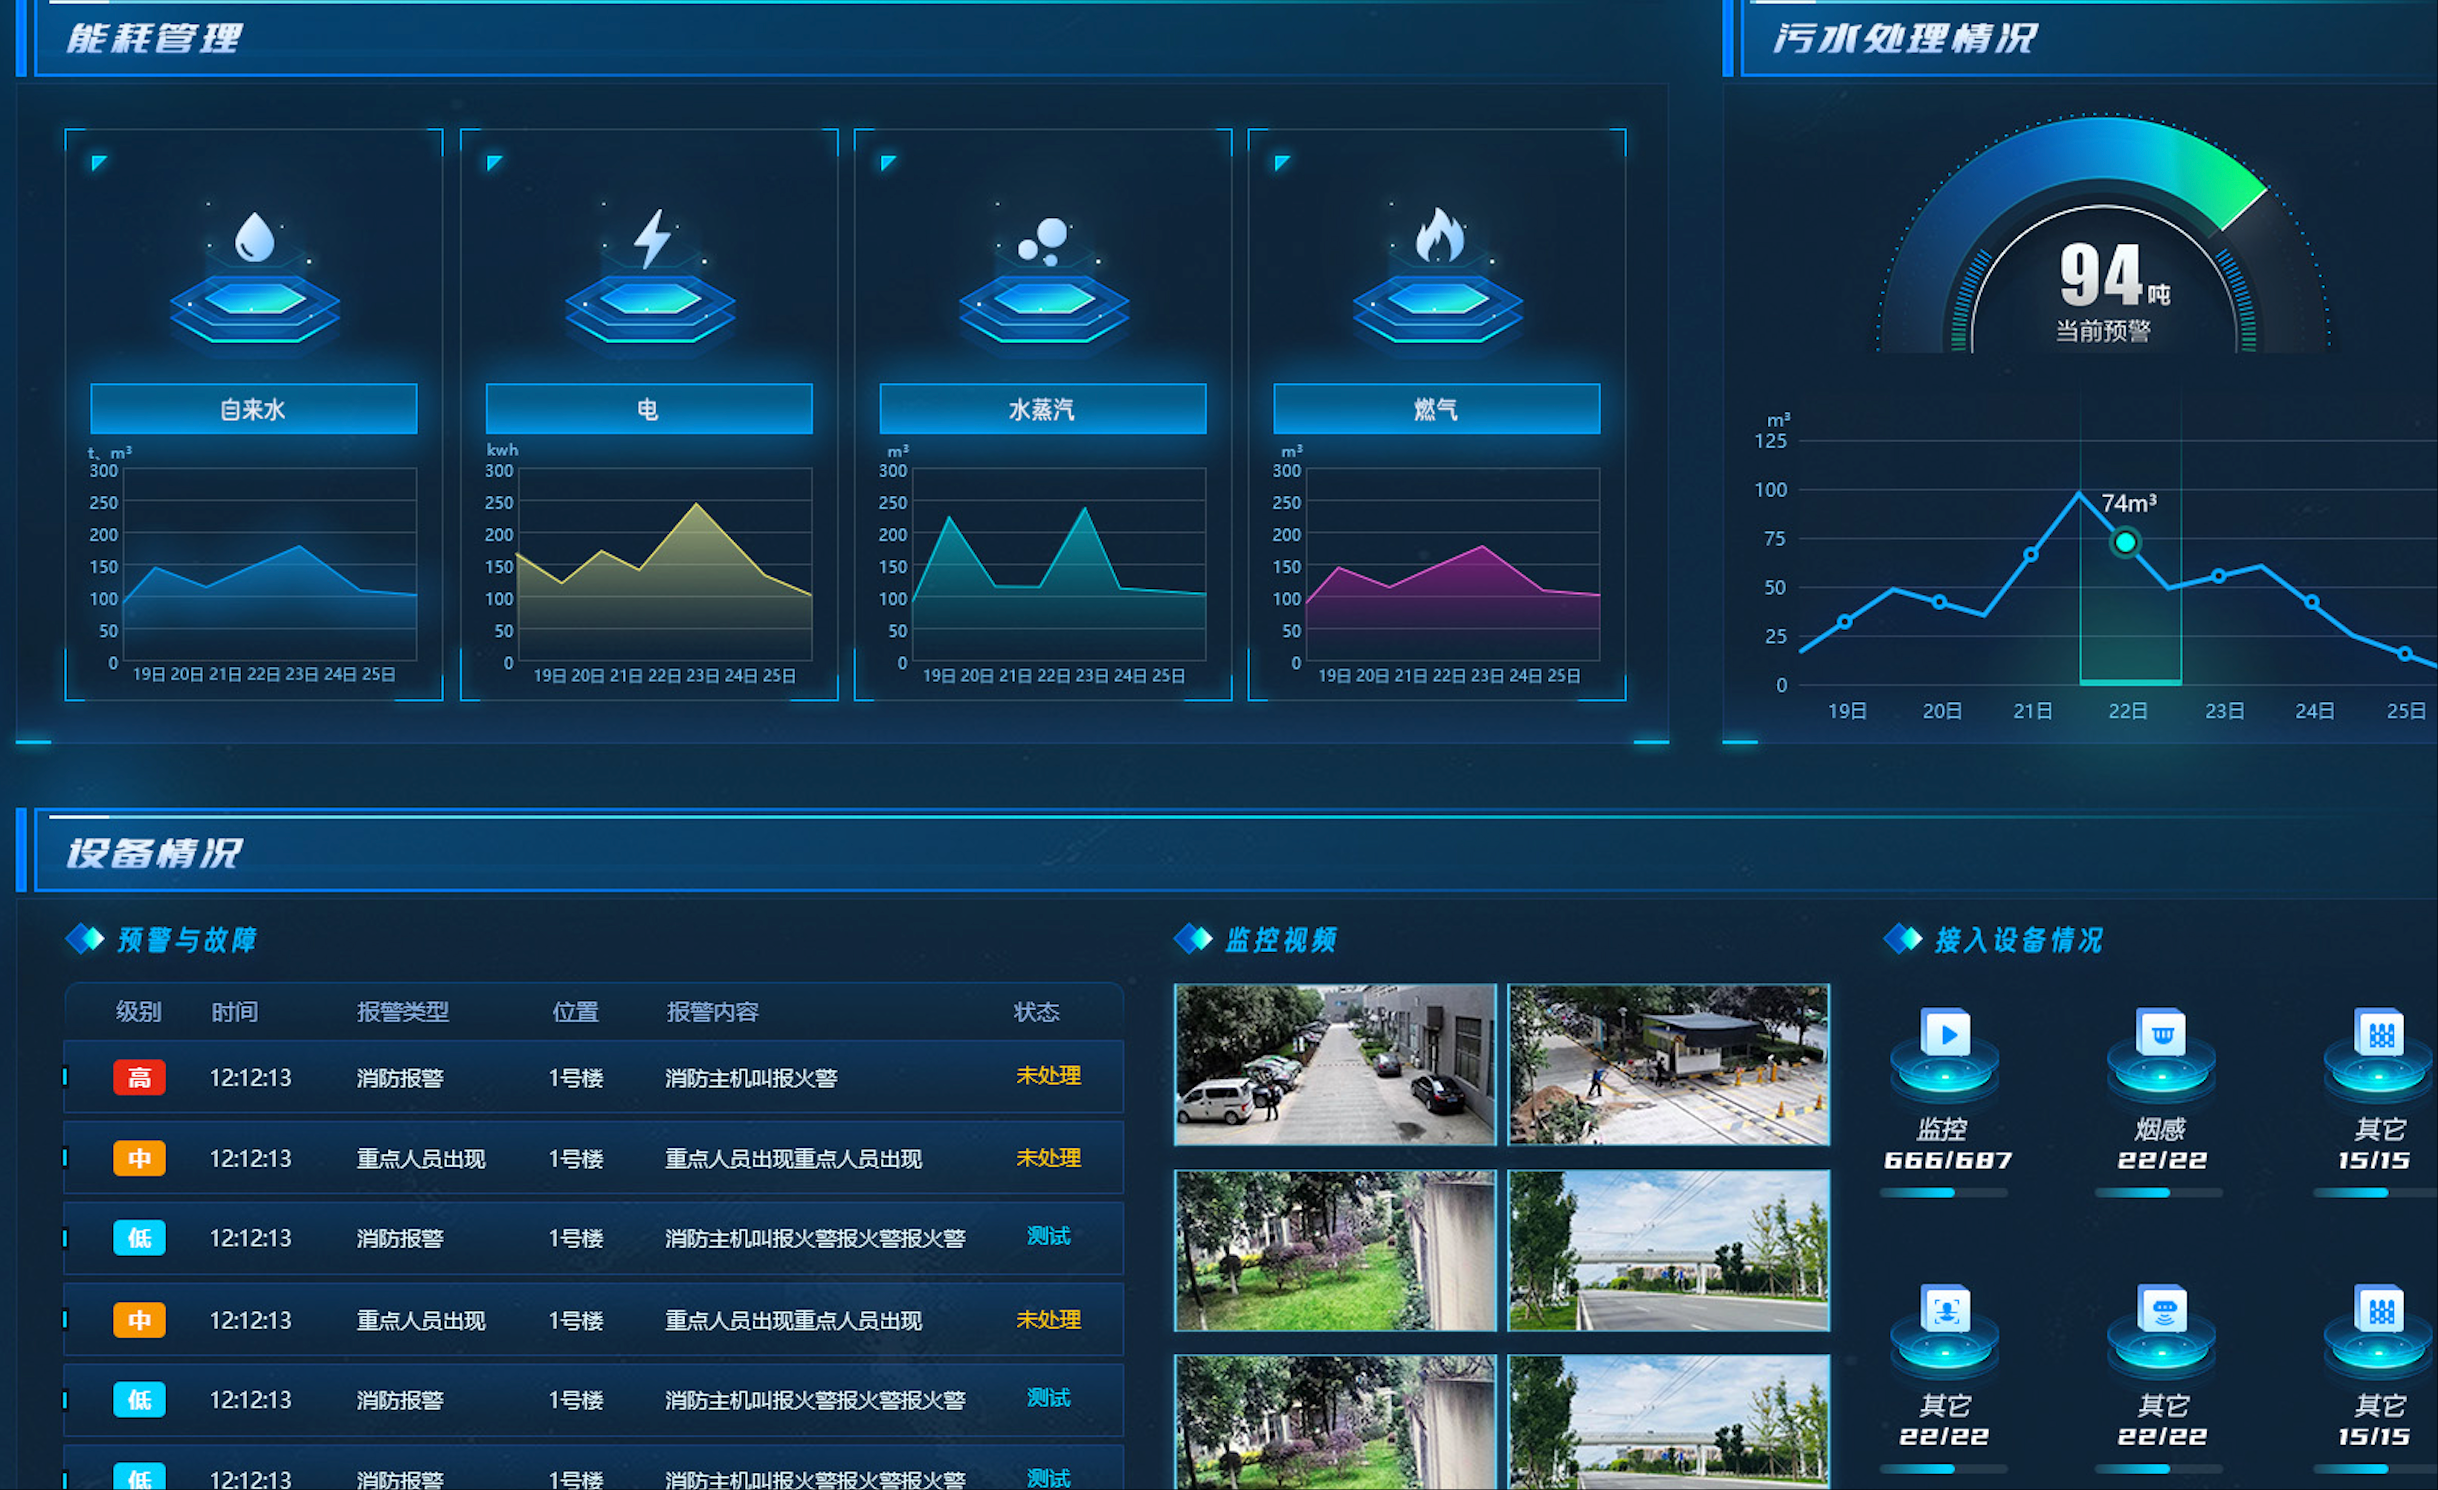
Task: Click the first 测试 status link
Action: click(1047, 1237)
